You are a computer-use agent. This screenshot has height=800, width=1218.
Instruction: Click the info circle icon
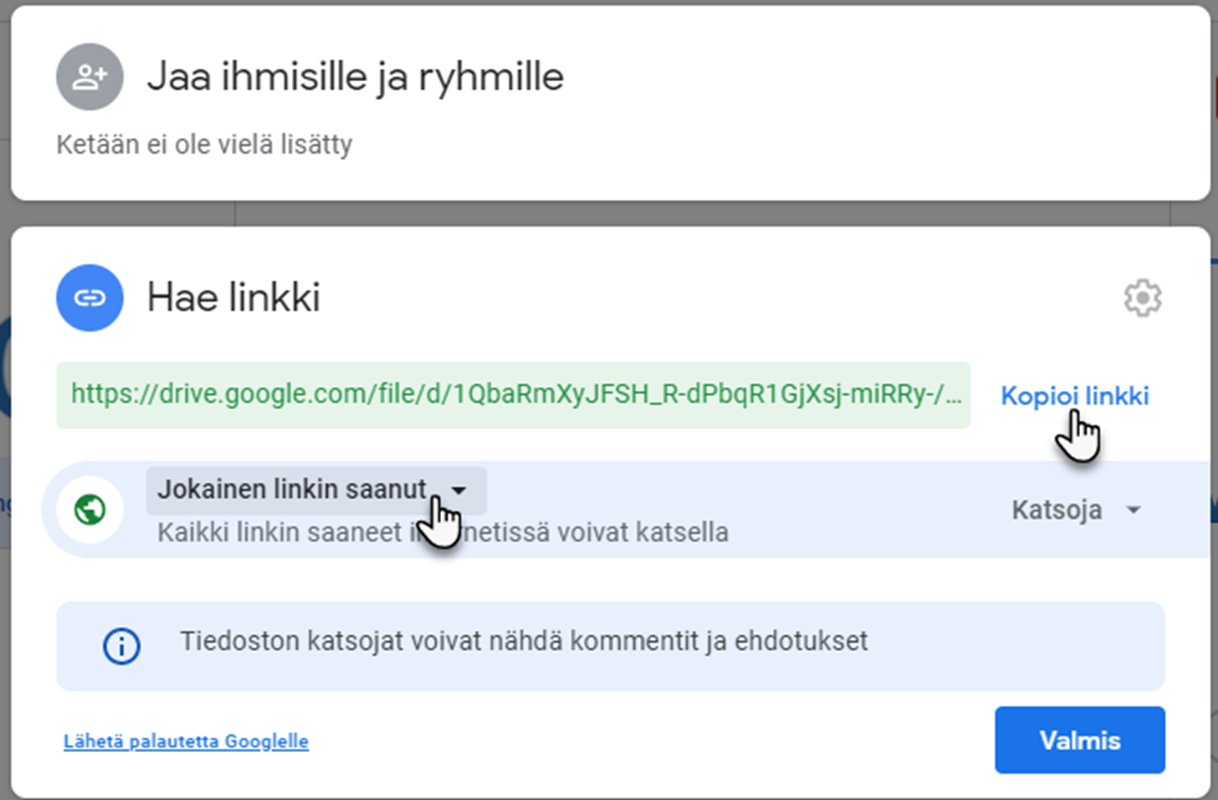coord(122,646)
